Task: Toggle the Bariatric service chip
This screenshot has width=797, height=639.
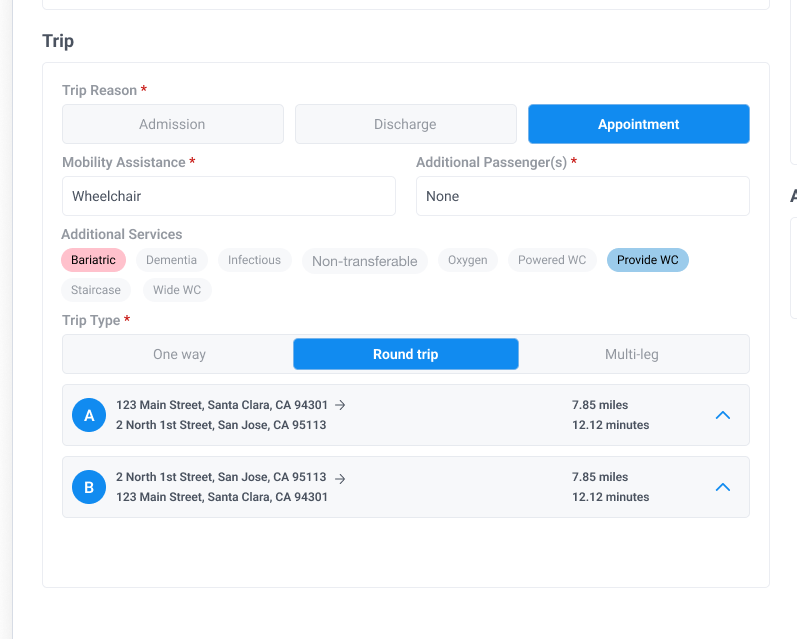Action: 94,260
